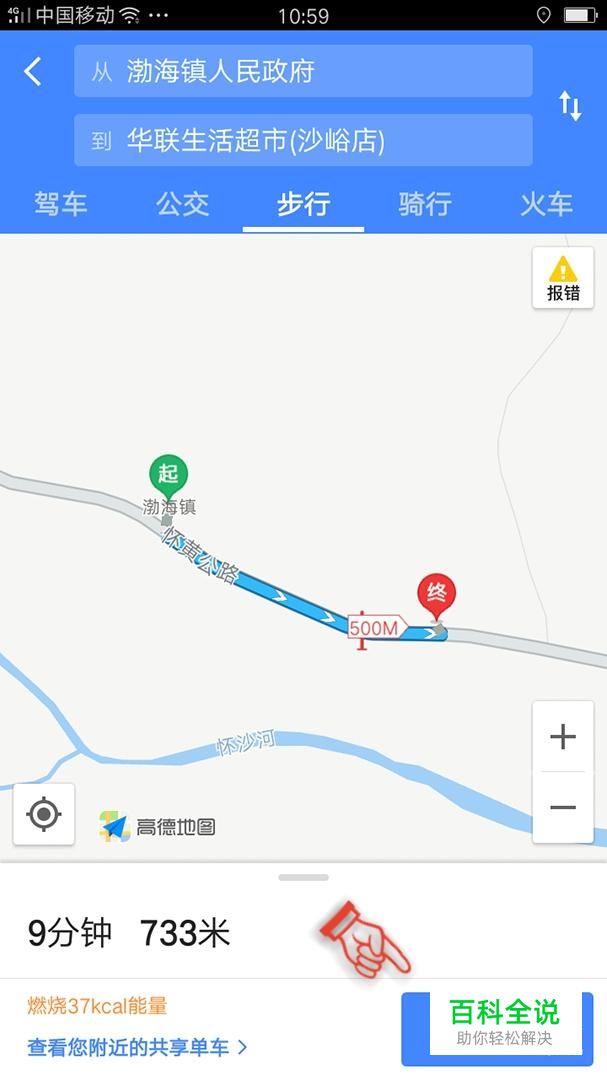Edit the 渤海镇人民政府 origin field
Viewport: 607px width, 1080px height.
303,71
